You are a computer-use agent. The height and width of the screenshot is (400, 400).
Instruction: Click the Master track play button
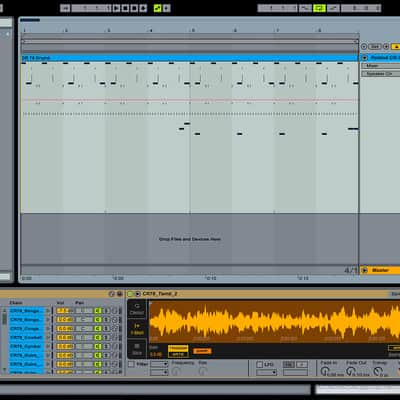tap(364, 270)
